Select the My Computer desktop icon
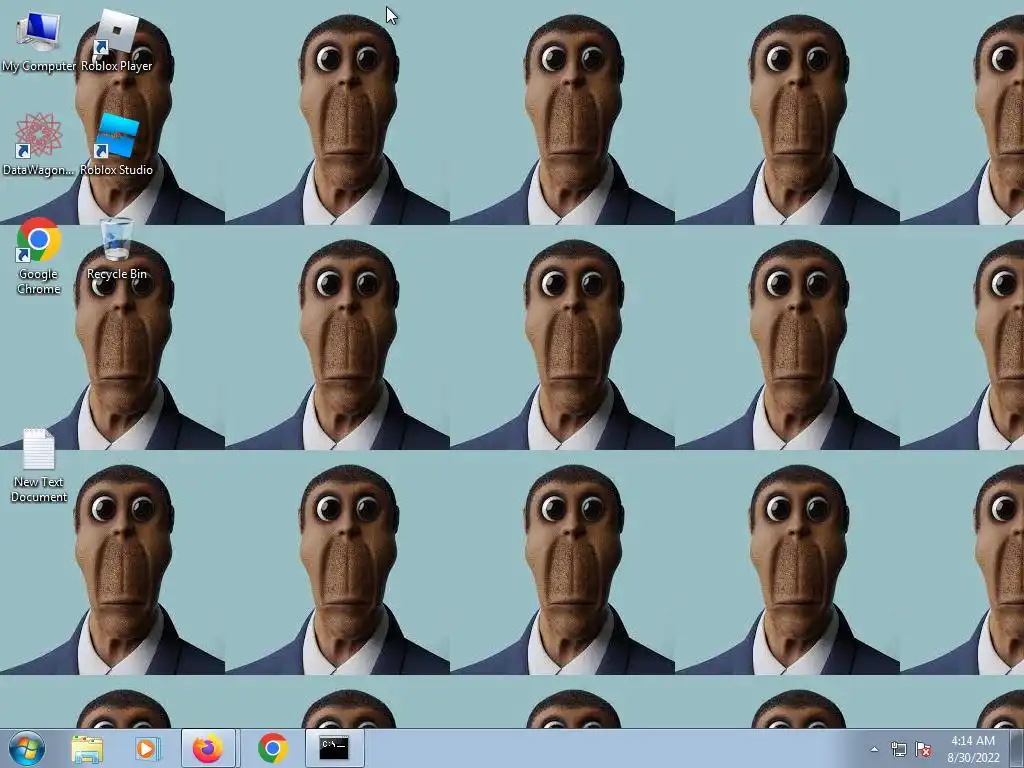Viewport: 1024px width, 768px height. [39, 40]
